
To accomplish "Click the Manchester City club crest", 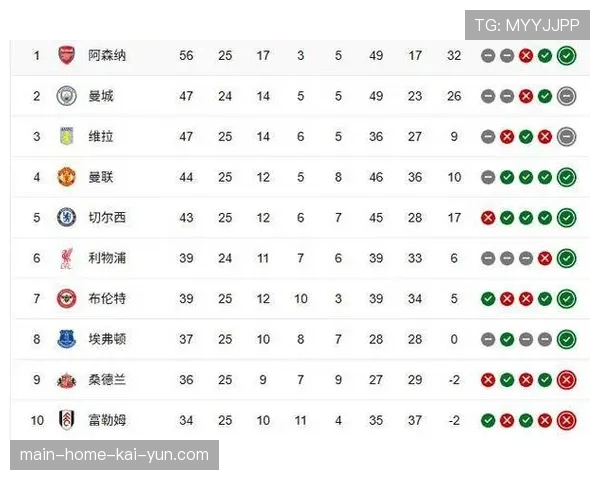I will [x=66, y=96].
